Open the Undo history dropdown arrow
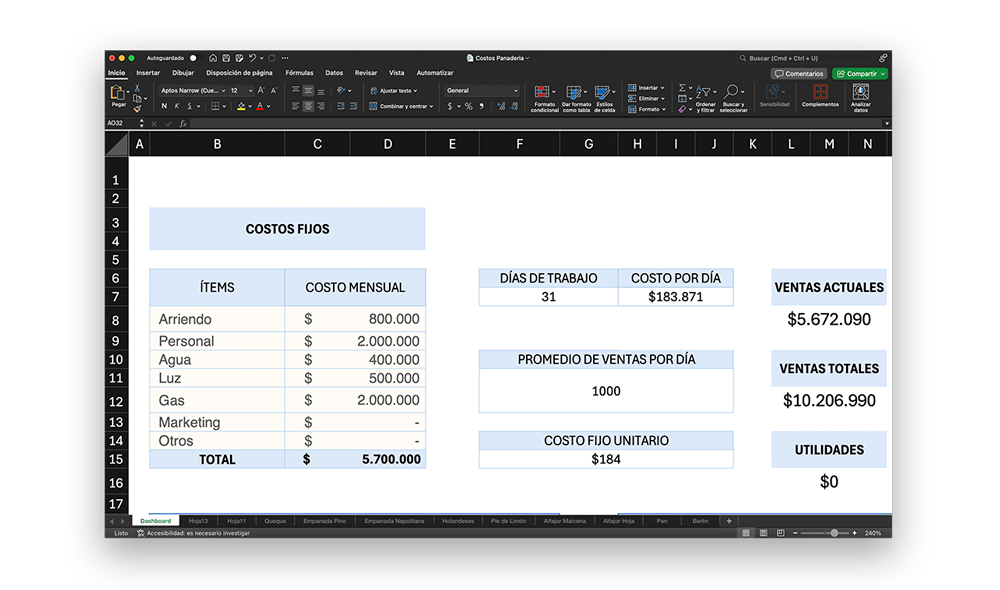Screen dimensions: 1000x590 tap(261, 58)
